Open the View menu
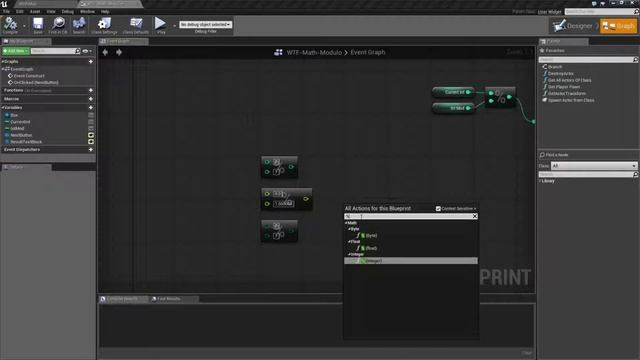The height and width of the screenshot is (360, 640). [51, 11]
